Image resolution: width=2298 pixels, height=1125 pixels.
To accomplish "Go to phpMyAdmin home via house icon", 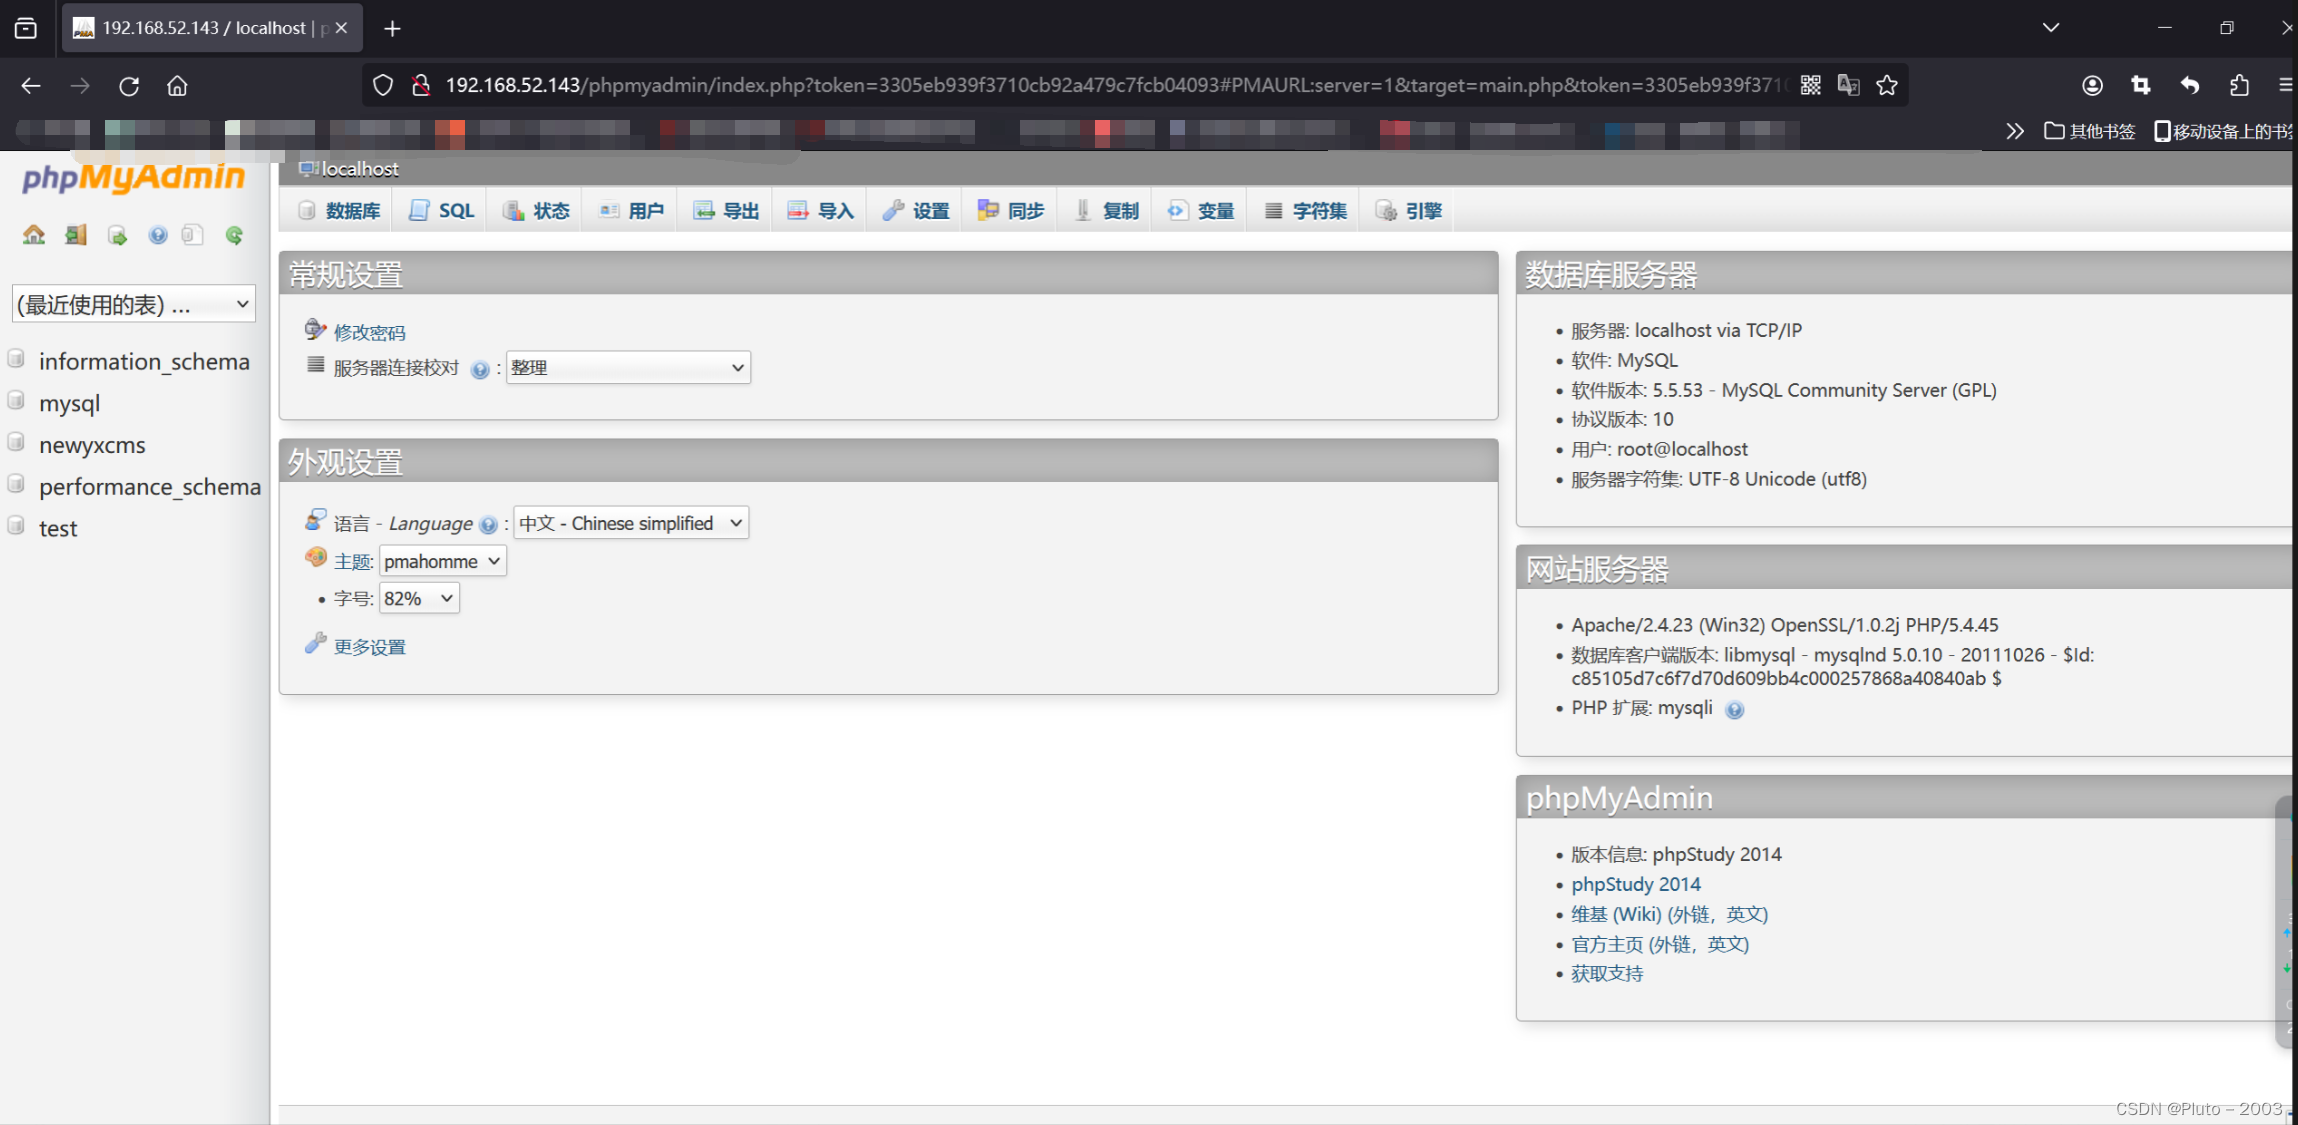I will (x=34, y=235).
